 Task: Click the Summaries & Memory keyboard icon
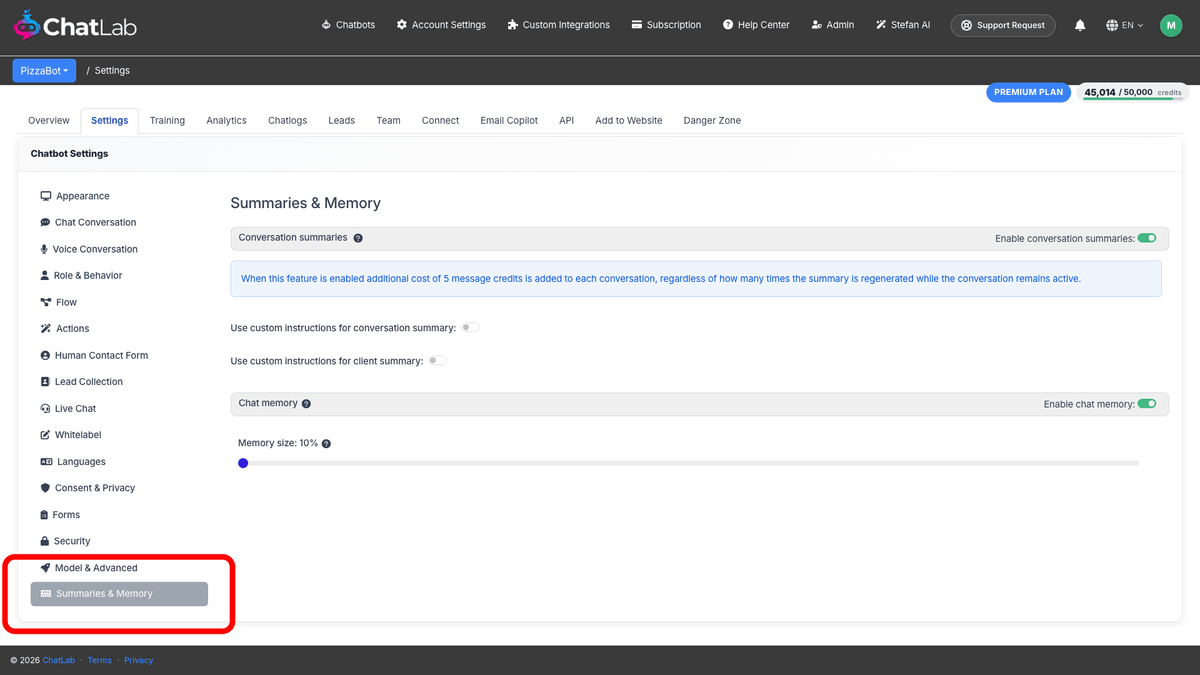45,594
